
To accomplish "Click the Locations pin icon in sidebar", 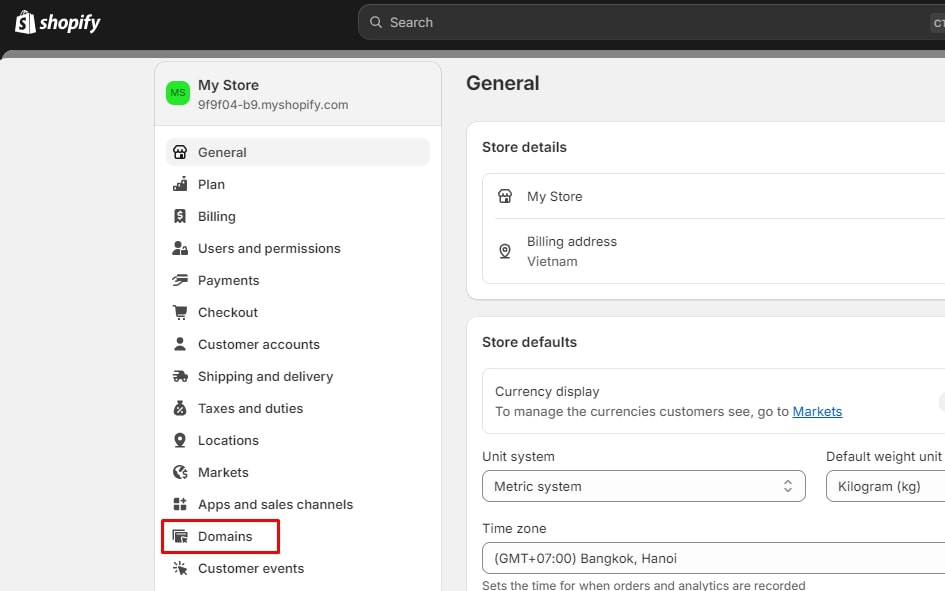I will click(x=180, y=440).
